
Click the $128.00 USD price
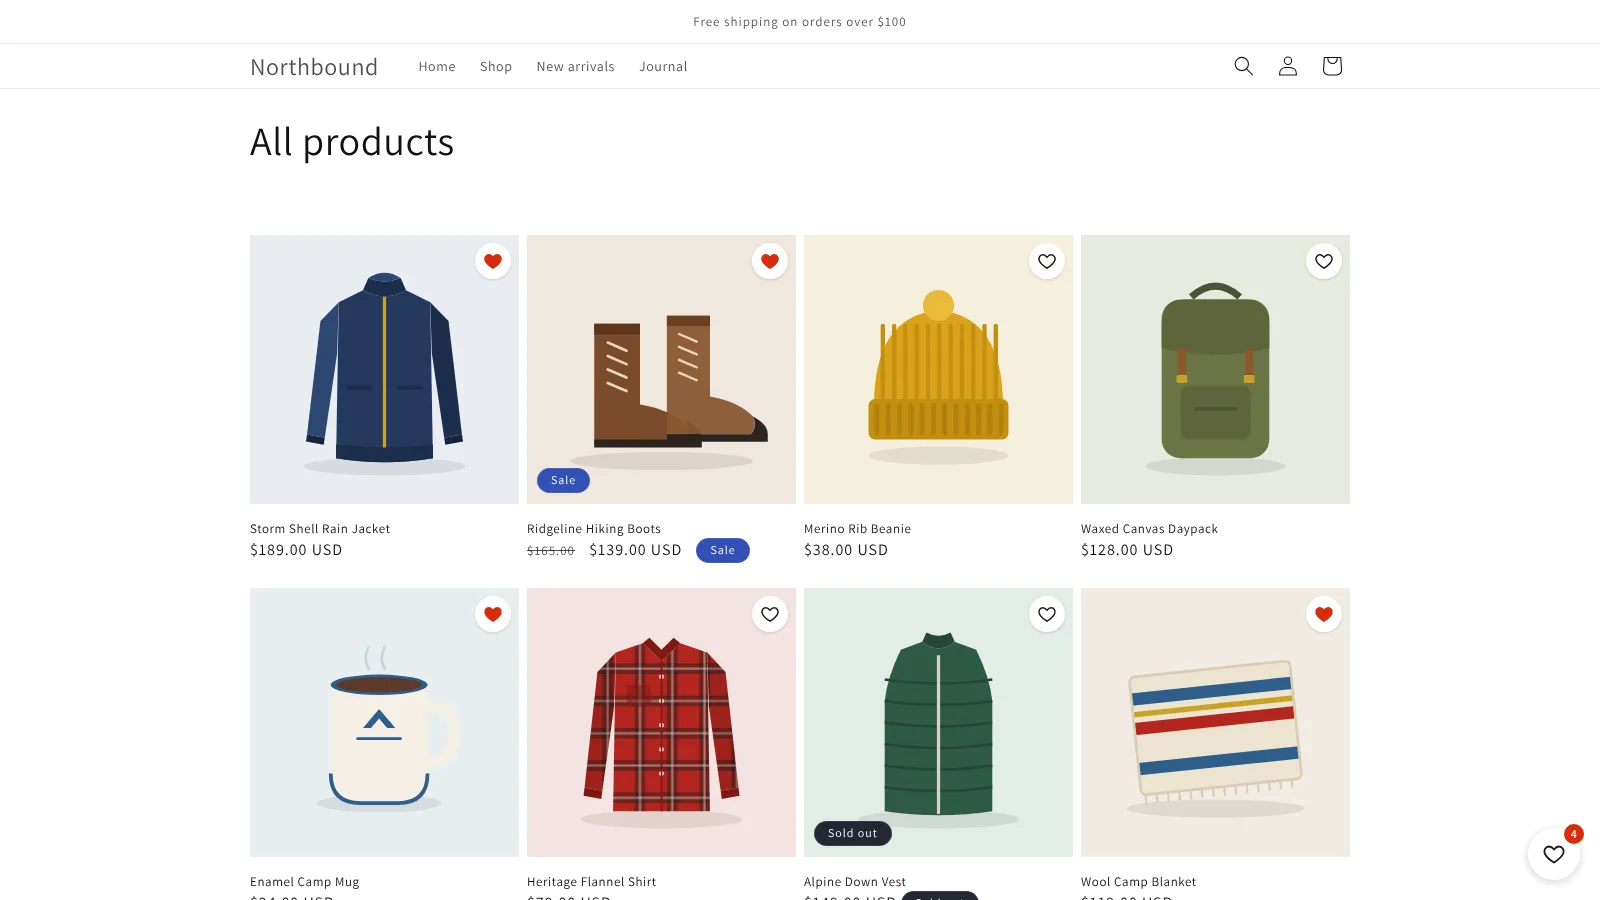click(x=1127, y=550)
